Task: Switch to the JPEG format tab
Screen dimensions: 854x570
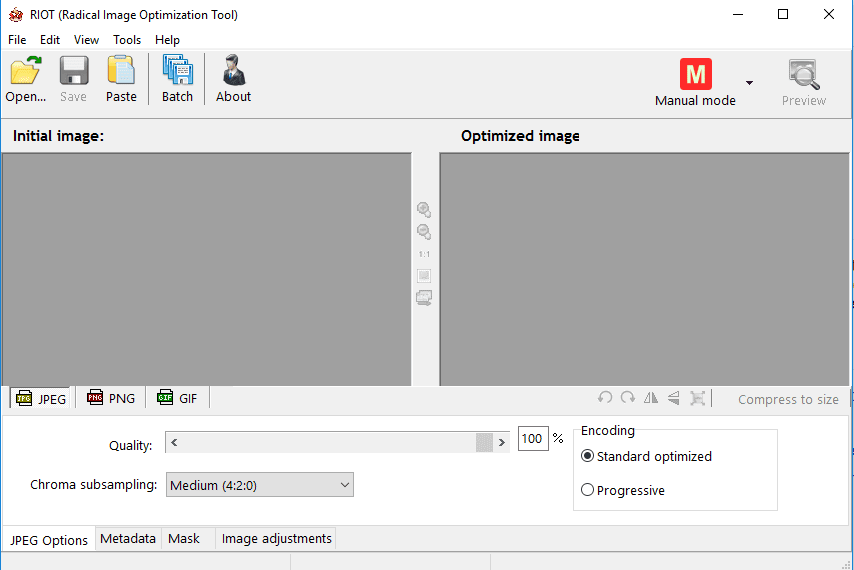Action: pos(41,399)
